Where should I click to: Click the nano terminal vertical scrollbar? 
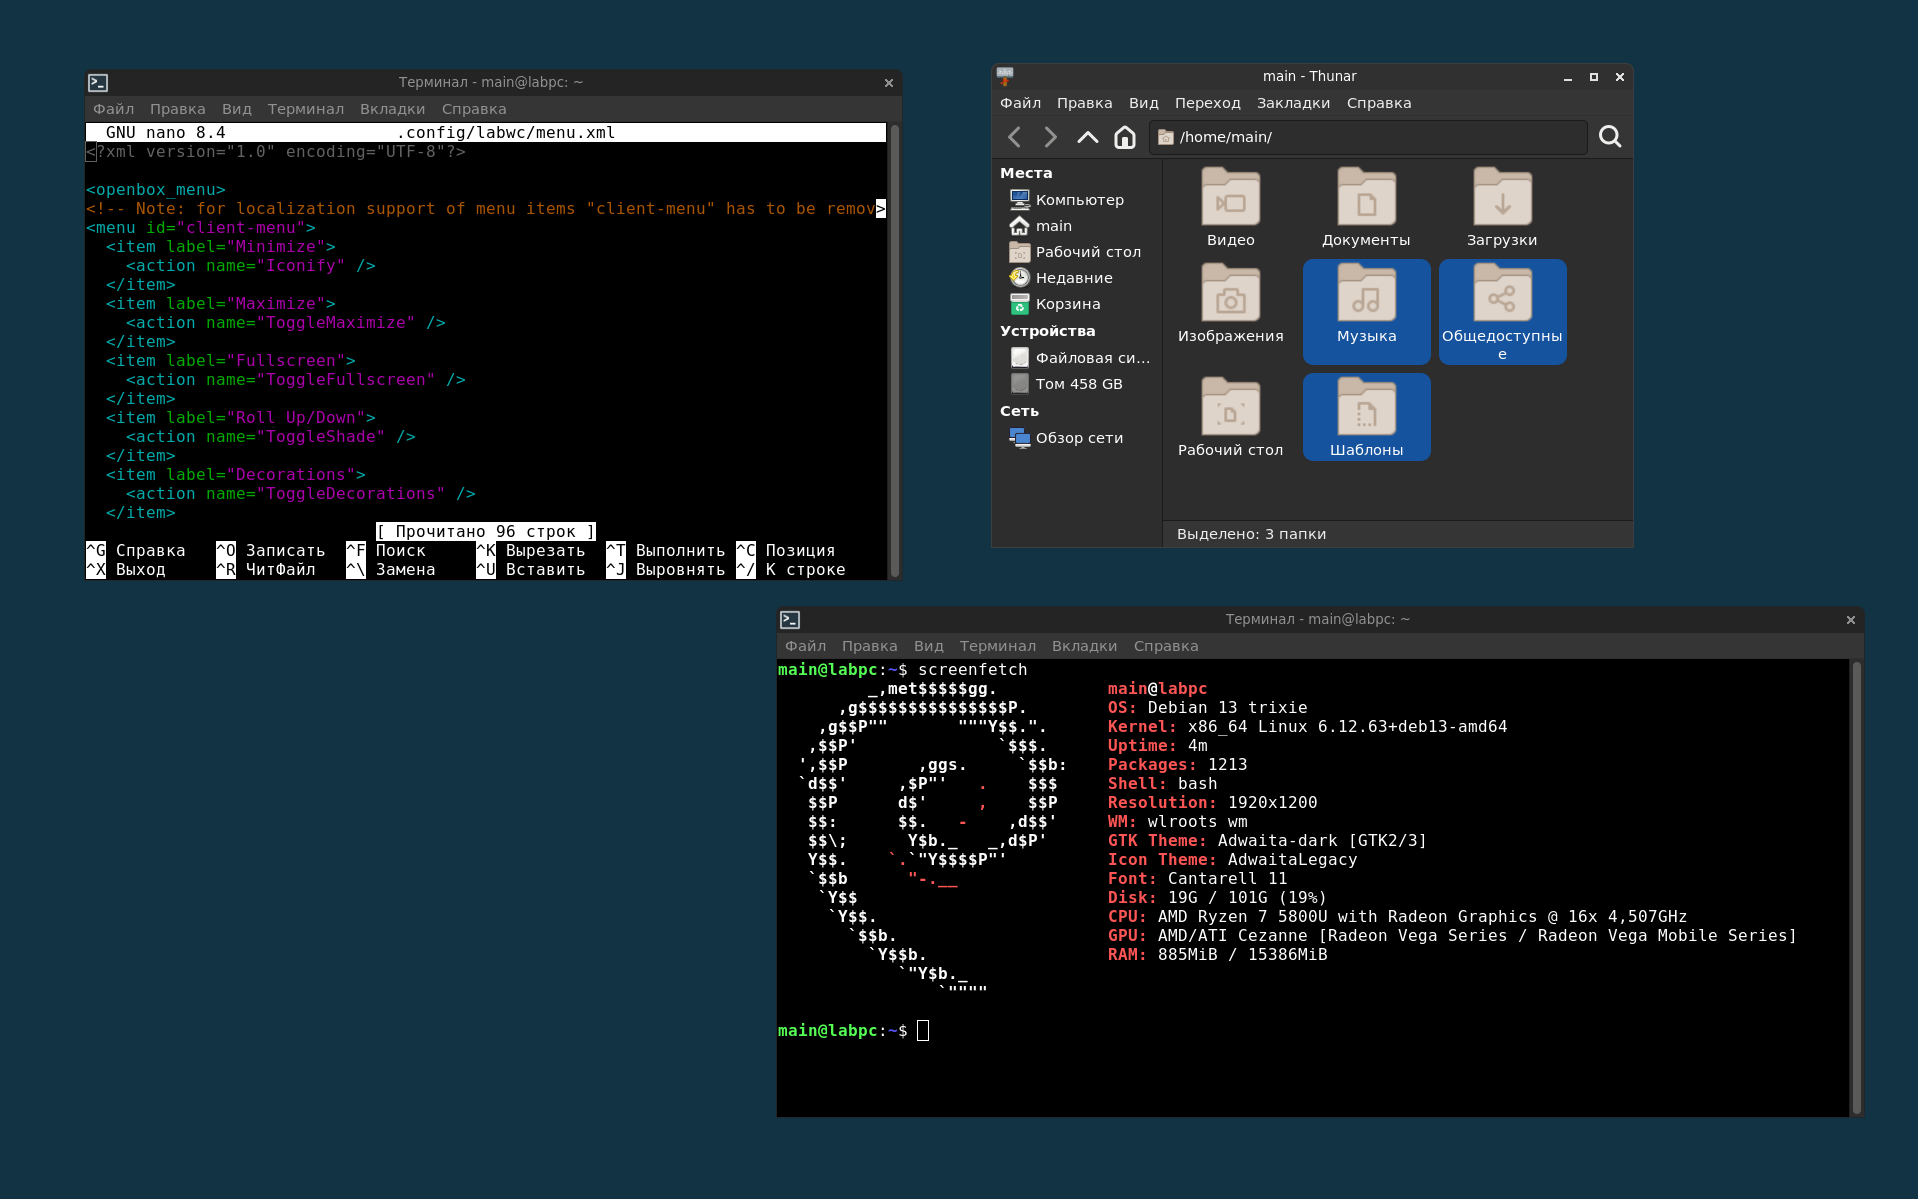click(894, 350)
